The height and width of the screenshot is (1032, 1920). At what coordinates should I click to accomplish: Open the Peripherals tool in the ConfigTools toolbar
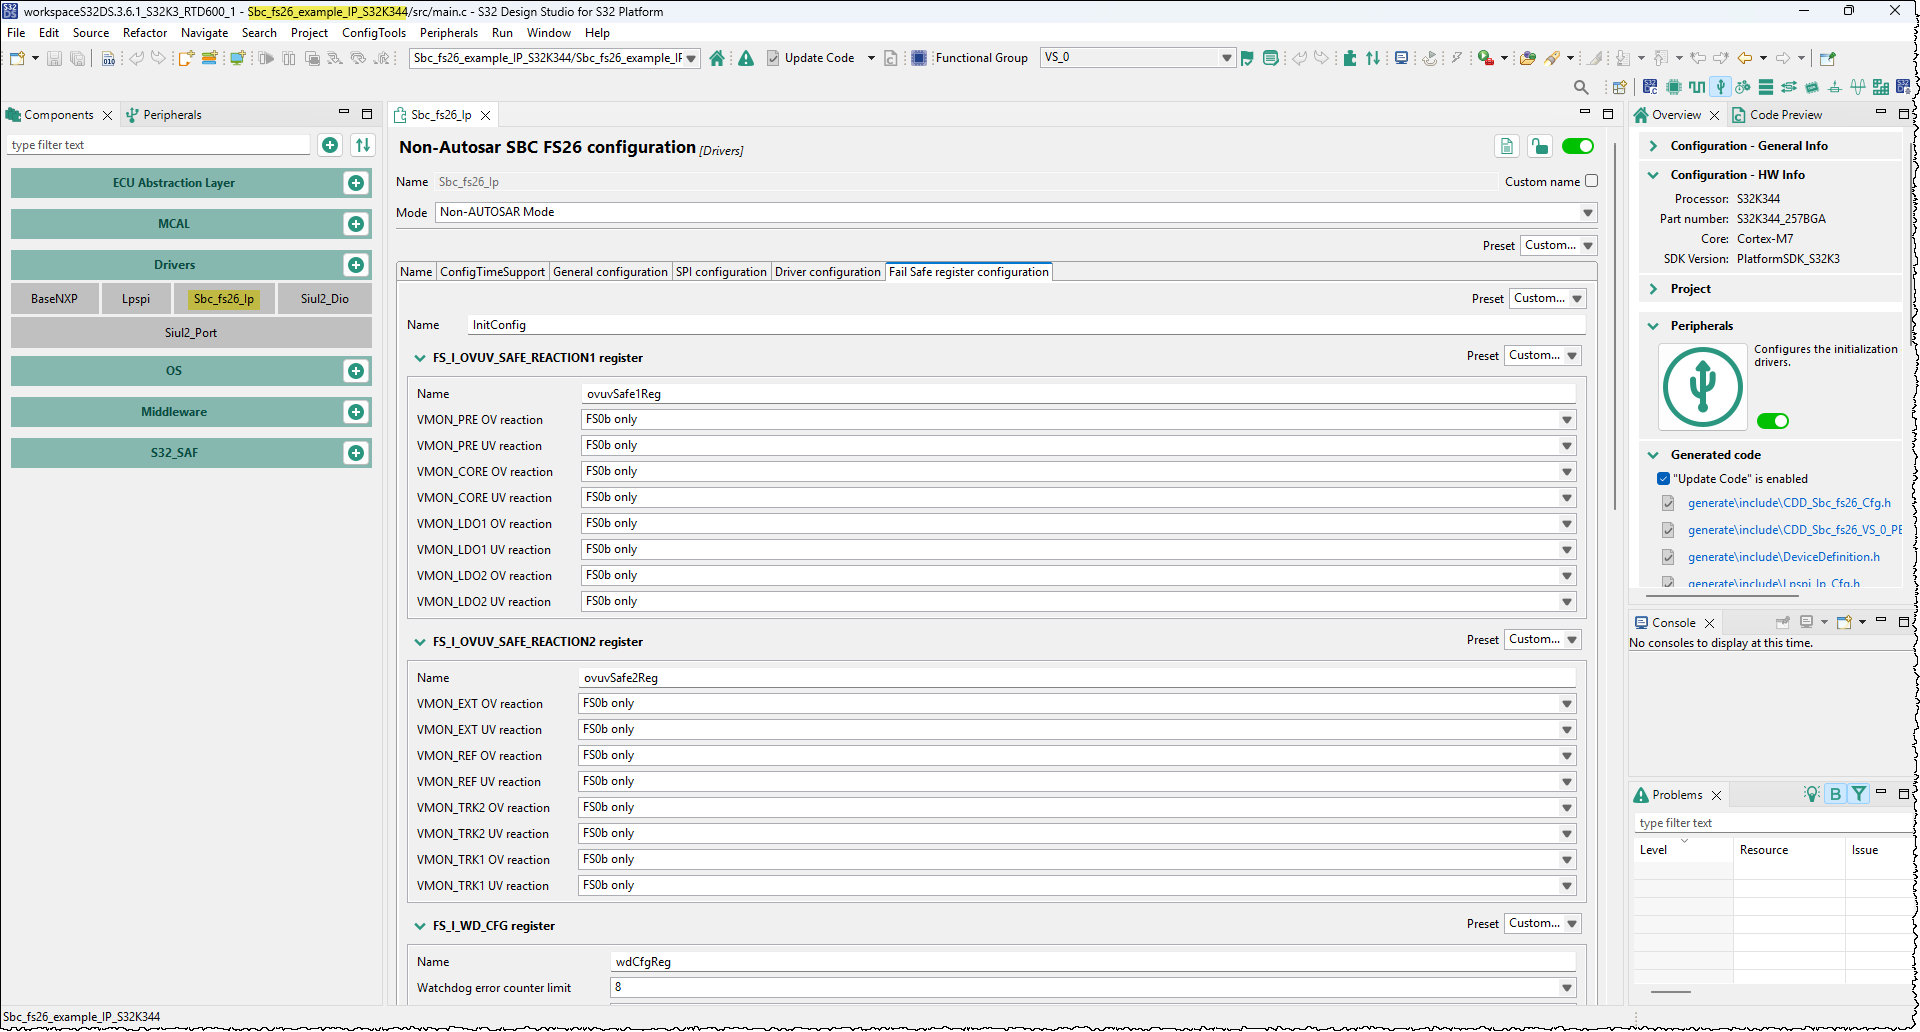point(1720,87)
